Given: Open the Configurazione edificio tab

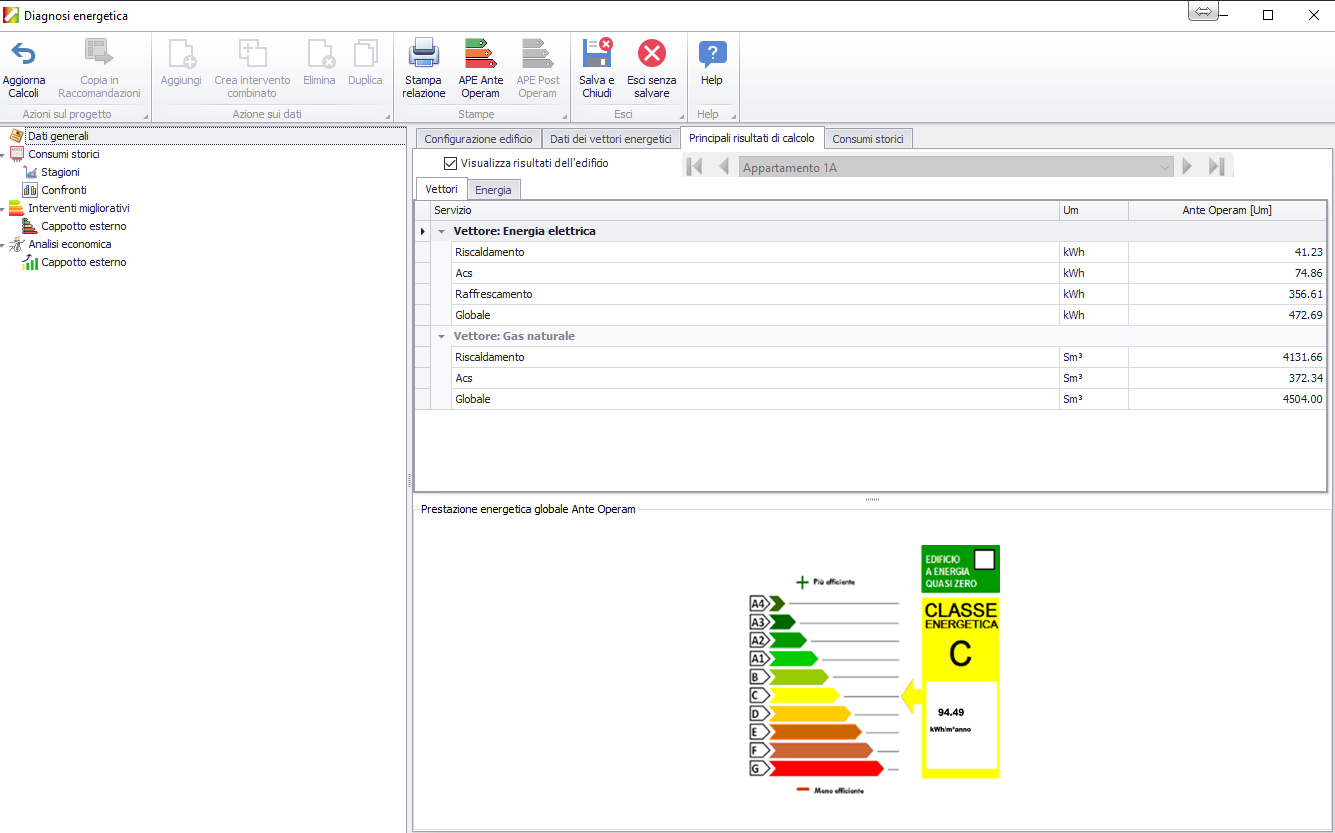Looking at the screenshot, I should point(478,139).
